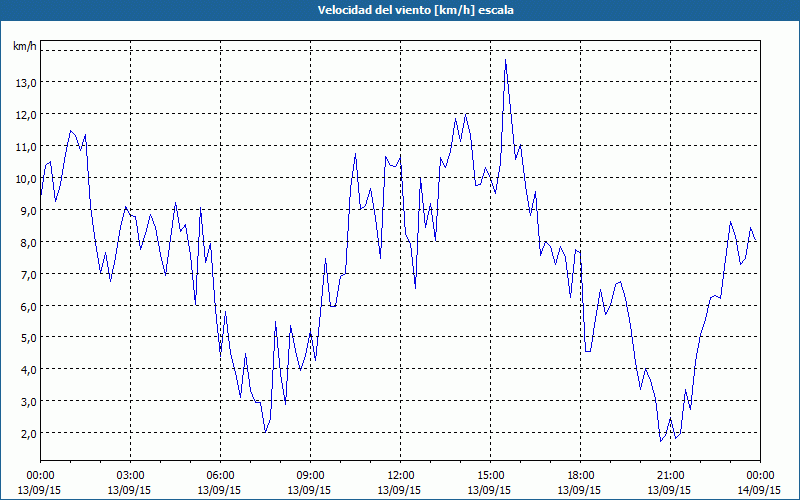
Task: Click the '3,0' y-axis value
Action: point(28,402)
